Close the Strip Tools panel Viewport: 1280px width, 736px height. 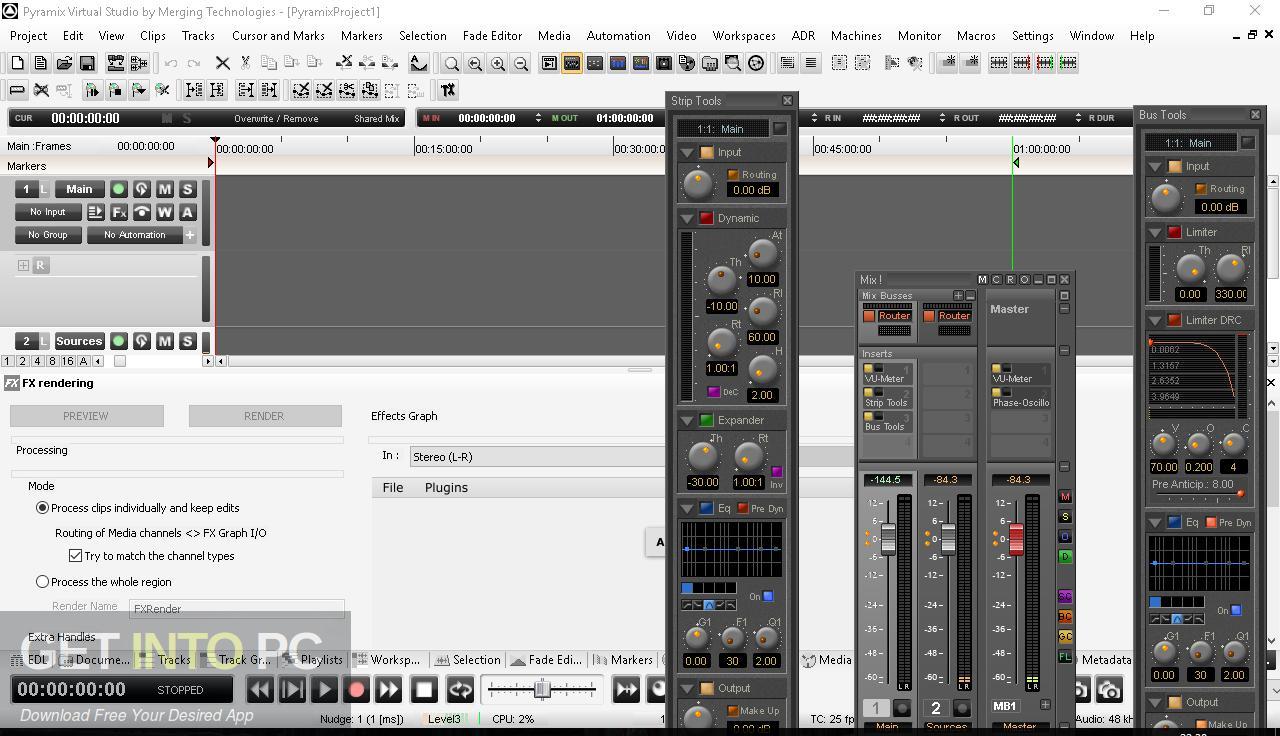[x=787, y=101]
